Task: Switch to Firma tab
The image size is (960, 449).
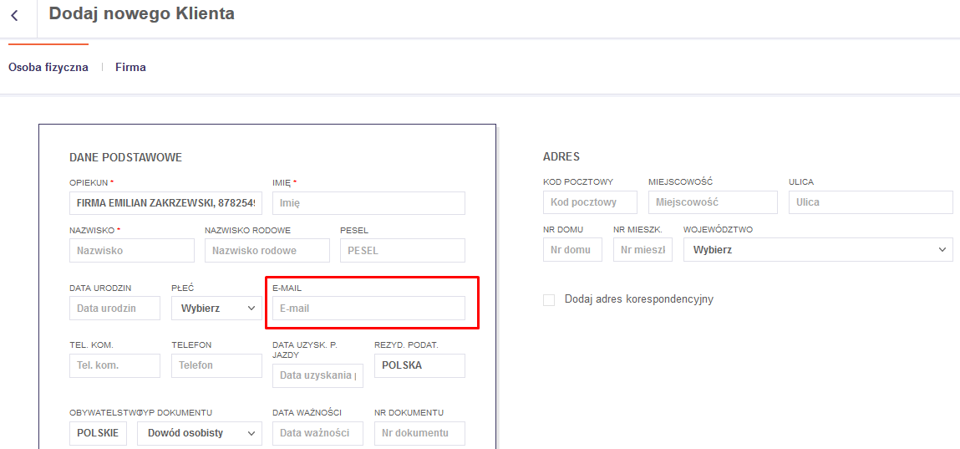Action: pyautogui.click(x=130, y=67)
